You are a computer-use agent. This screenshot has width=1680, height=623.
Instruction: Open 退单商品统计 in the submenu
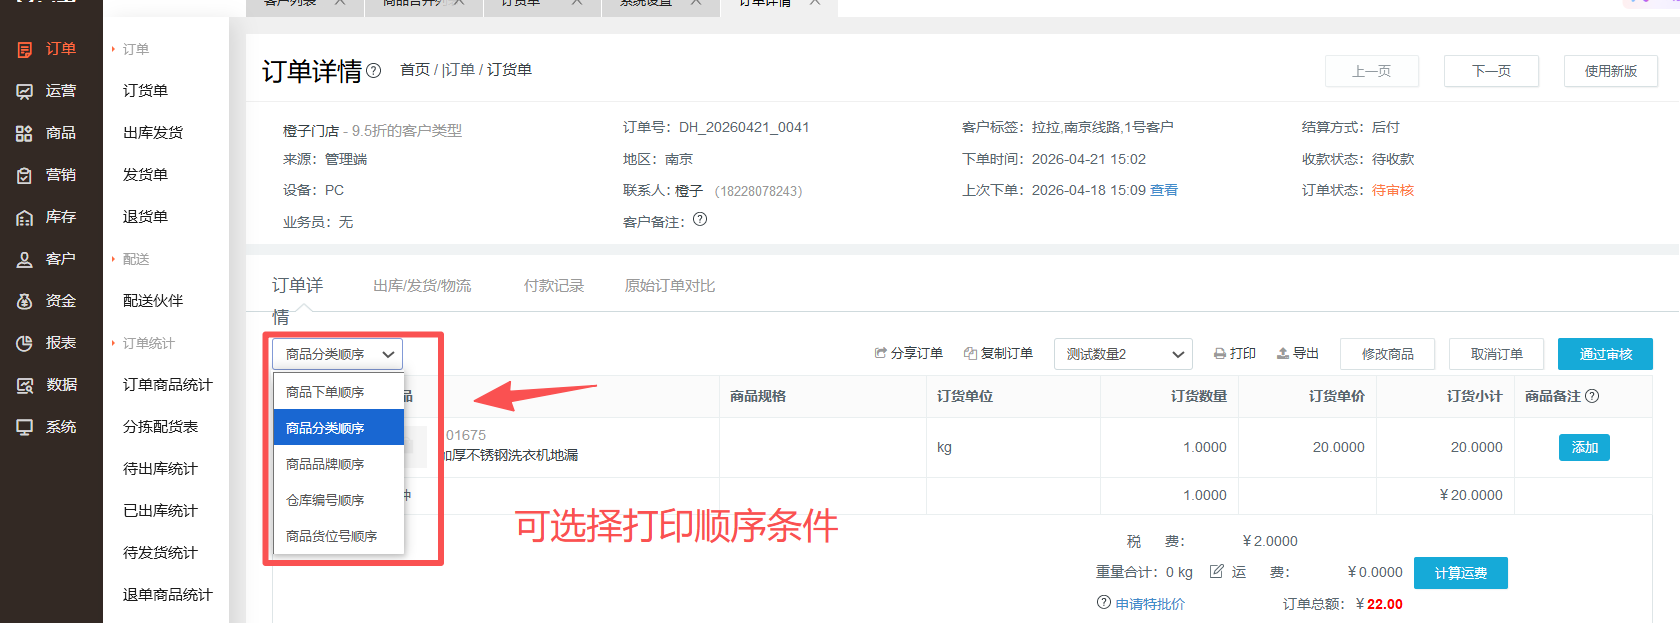[x=168, y=595]
